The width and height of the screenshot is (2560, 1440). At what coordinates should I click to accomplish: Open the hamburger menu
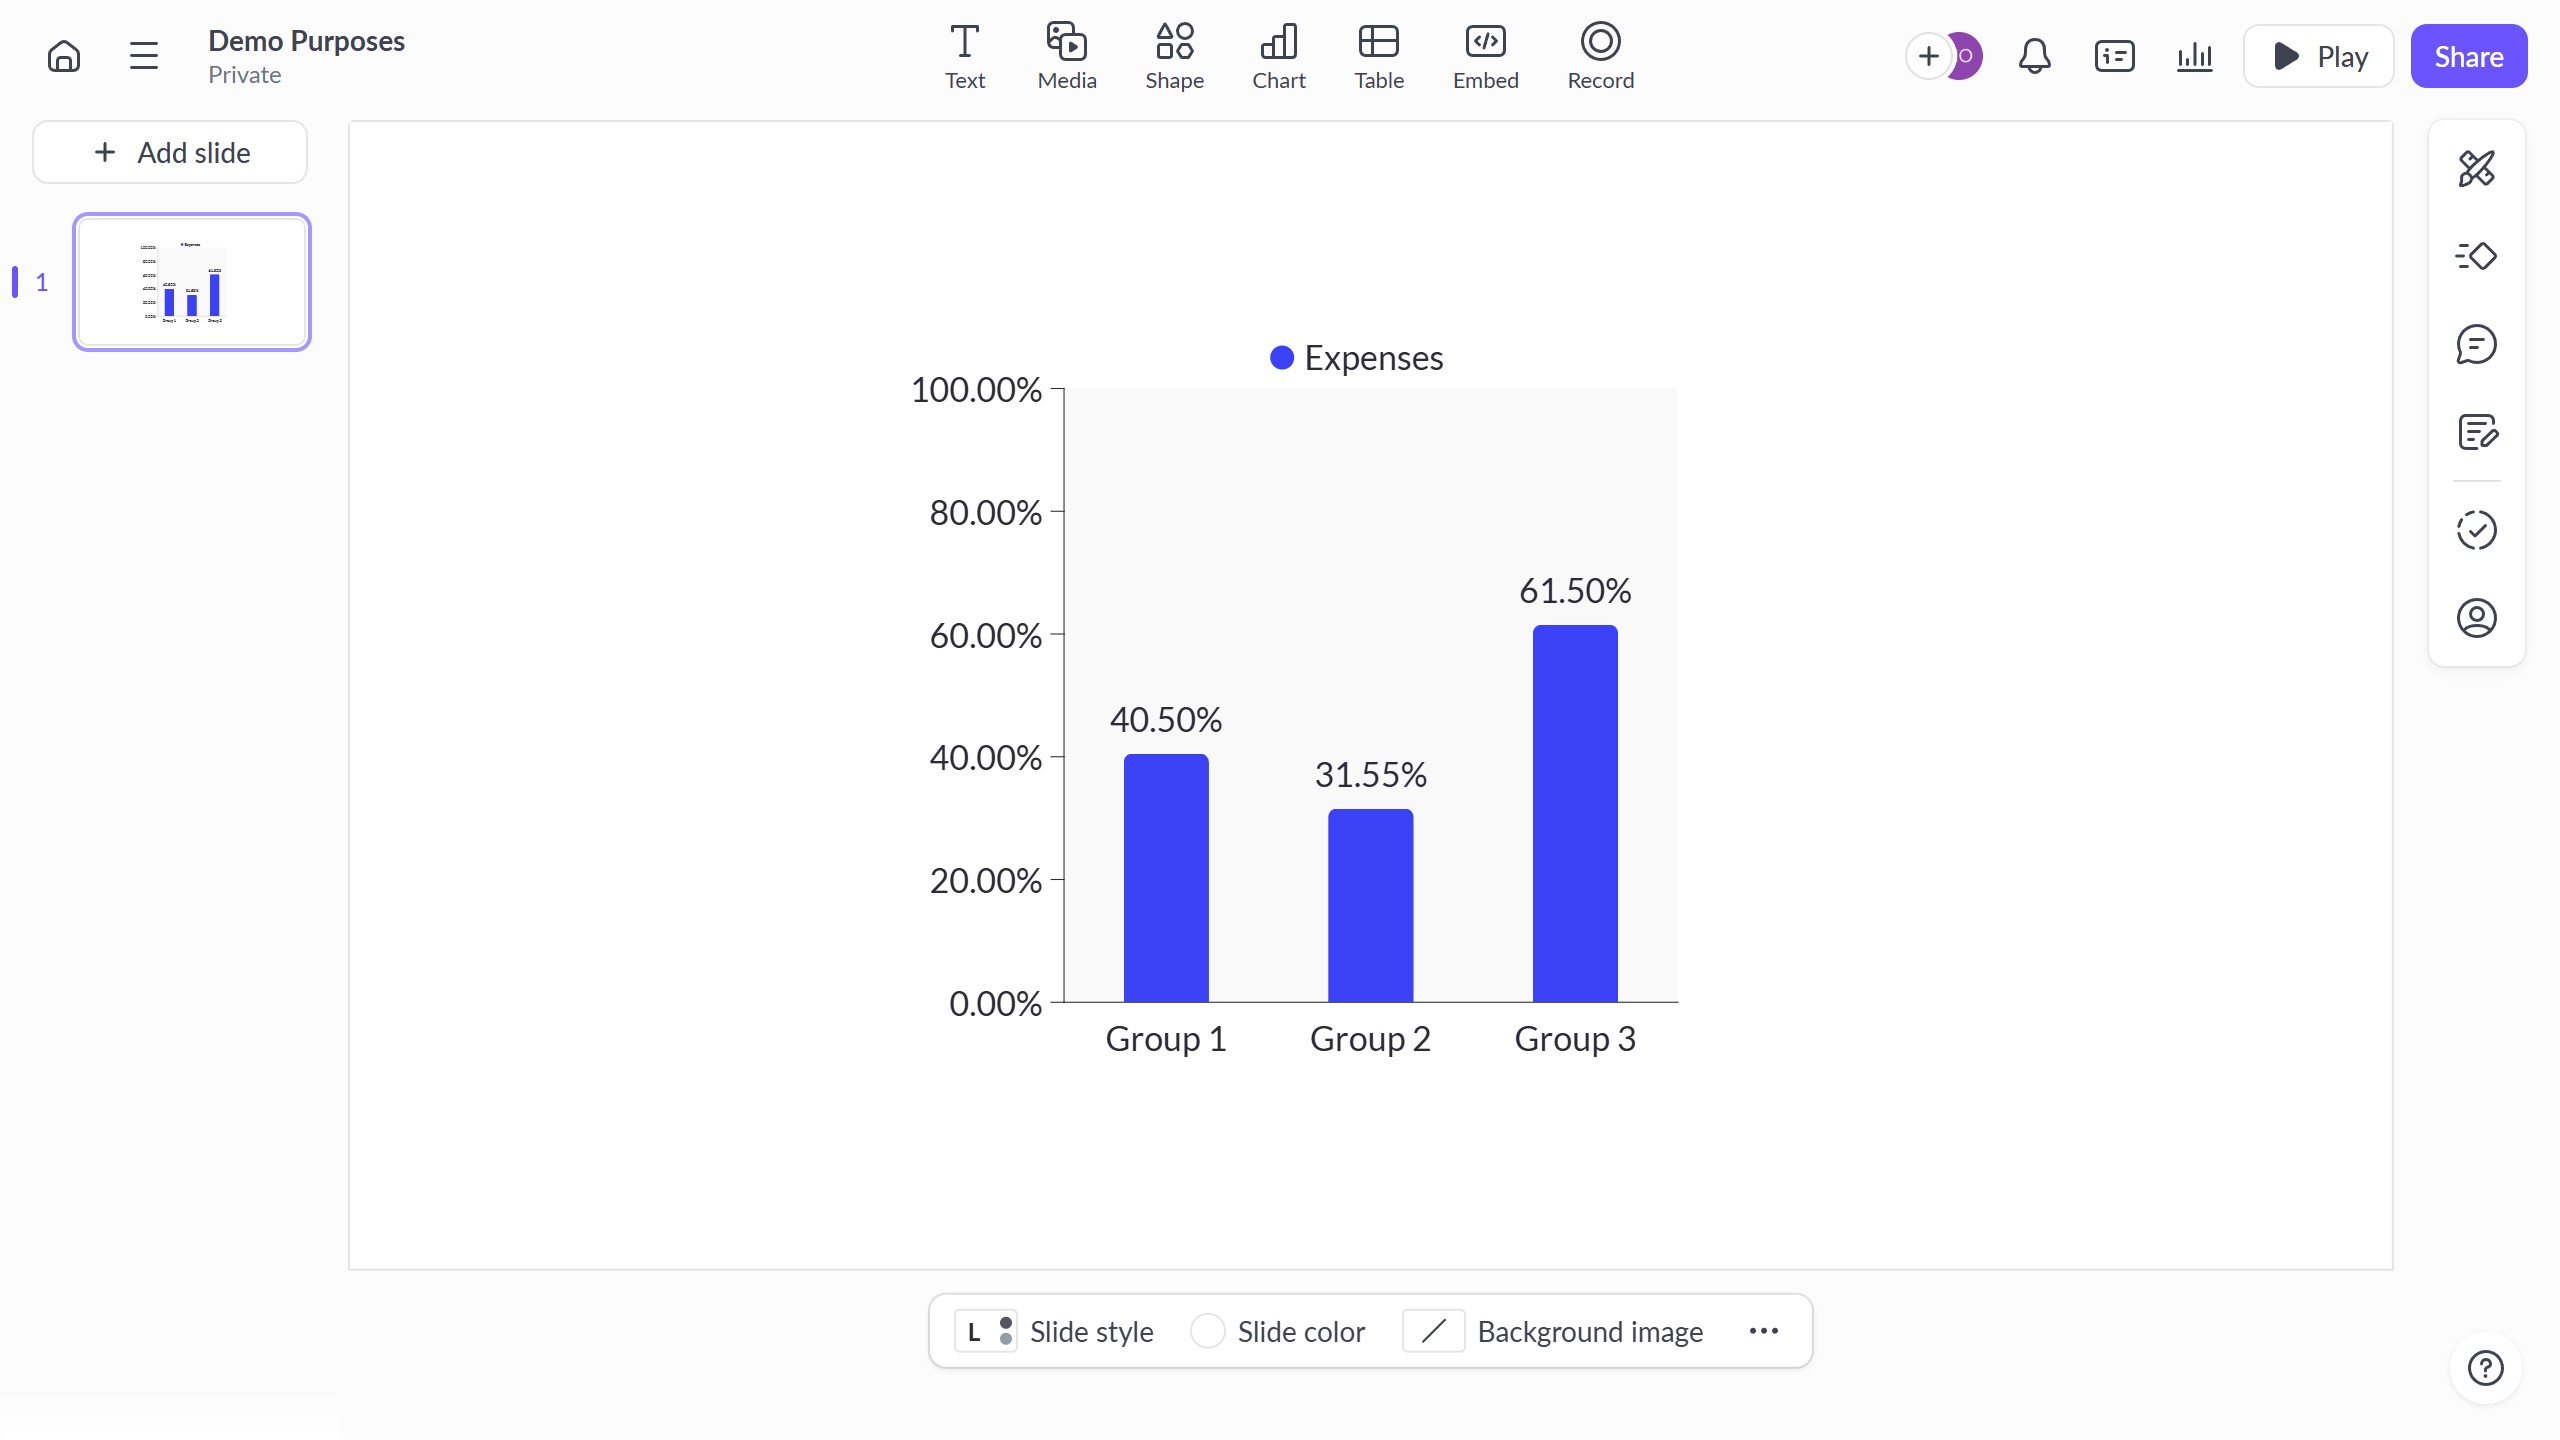click(x=144, y=56)
